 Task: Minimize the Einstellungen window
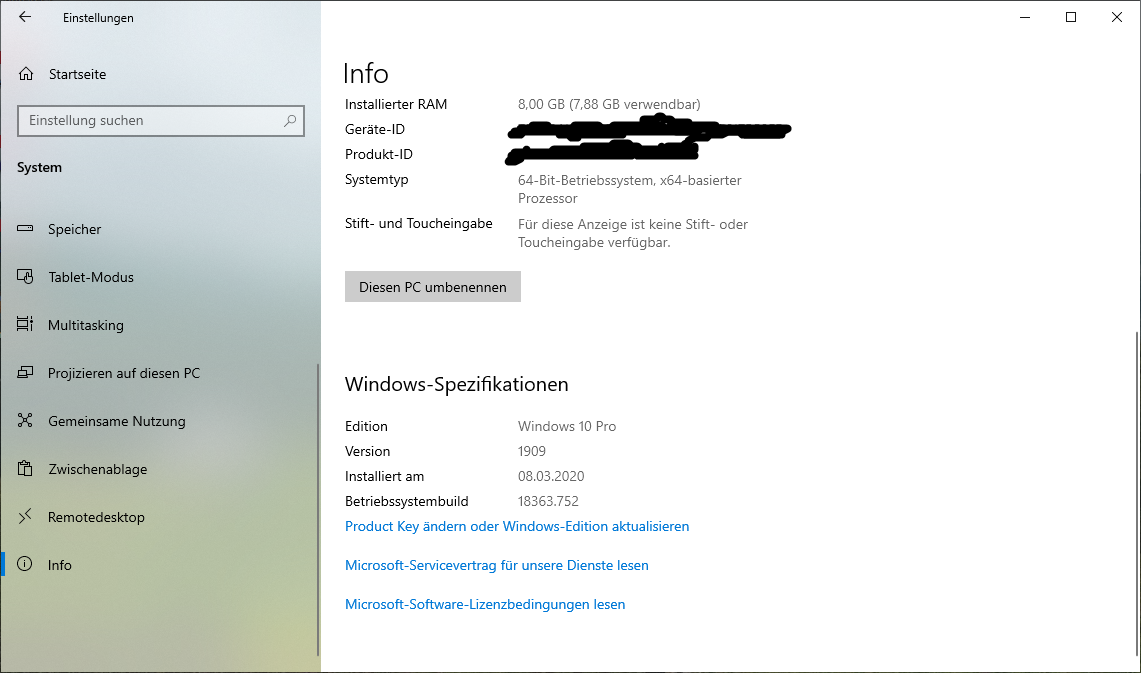coord(1025,17)
